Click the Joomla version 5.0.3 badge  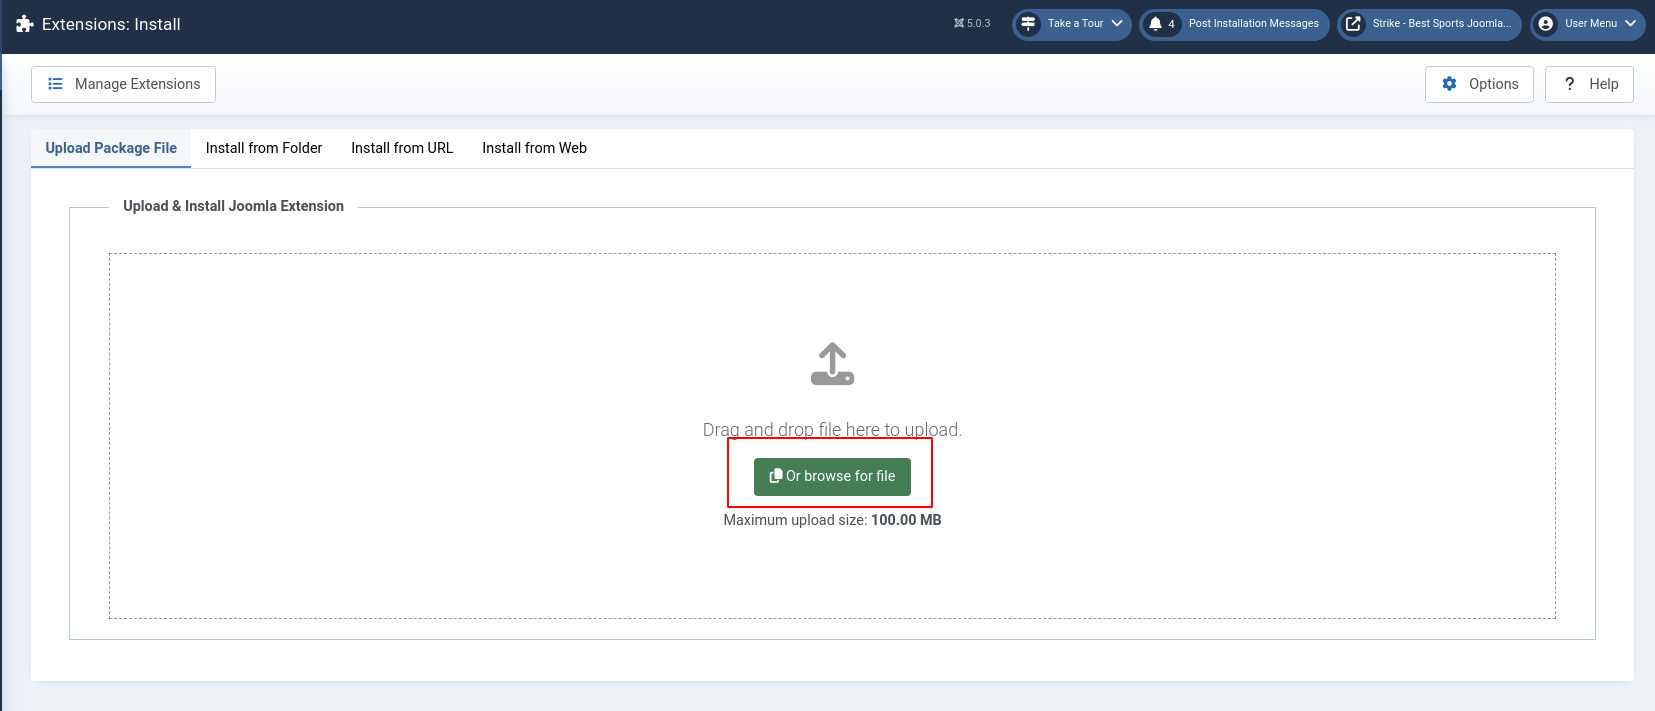(x=972, y=24)
